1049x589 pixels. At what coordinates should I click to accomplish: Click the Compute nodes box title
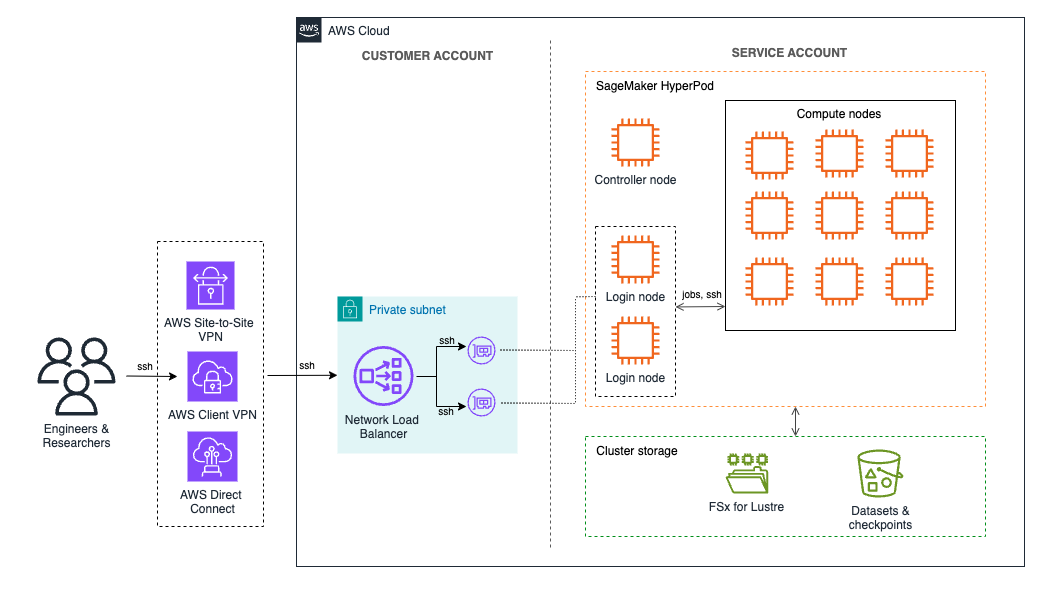[x=838, y=113]
